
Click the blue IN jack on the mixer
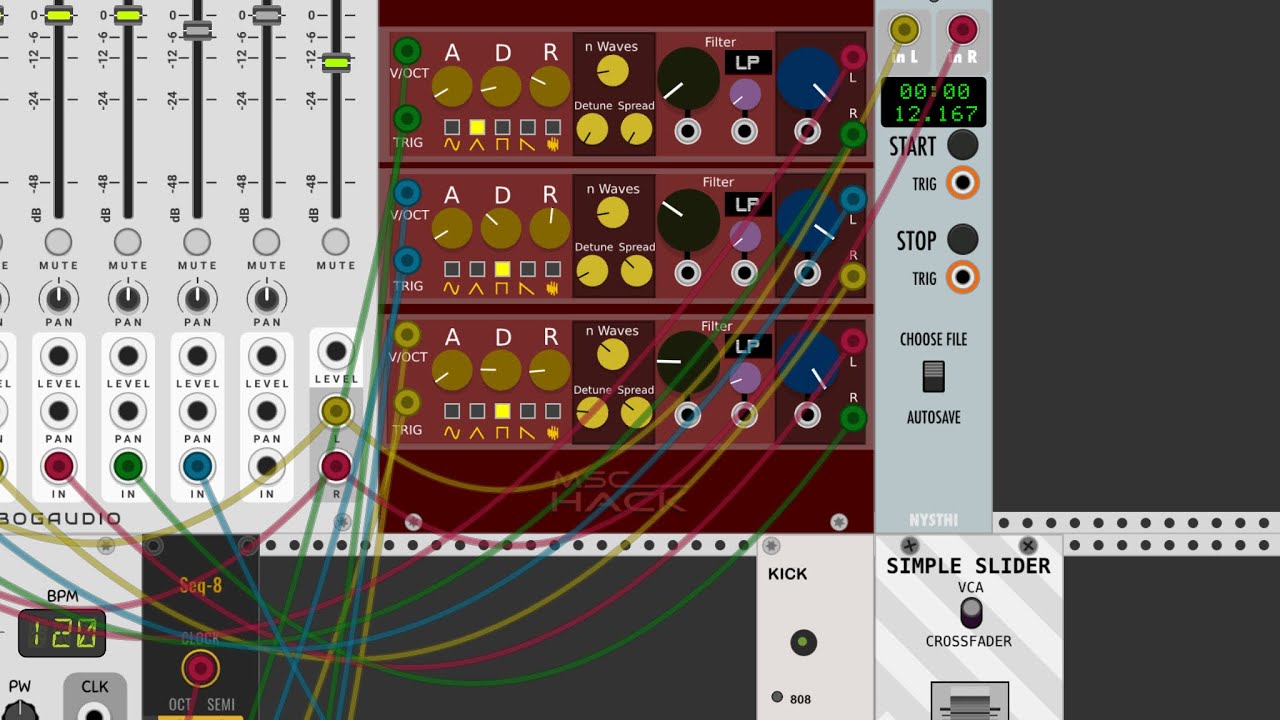(197, 466)
